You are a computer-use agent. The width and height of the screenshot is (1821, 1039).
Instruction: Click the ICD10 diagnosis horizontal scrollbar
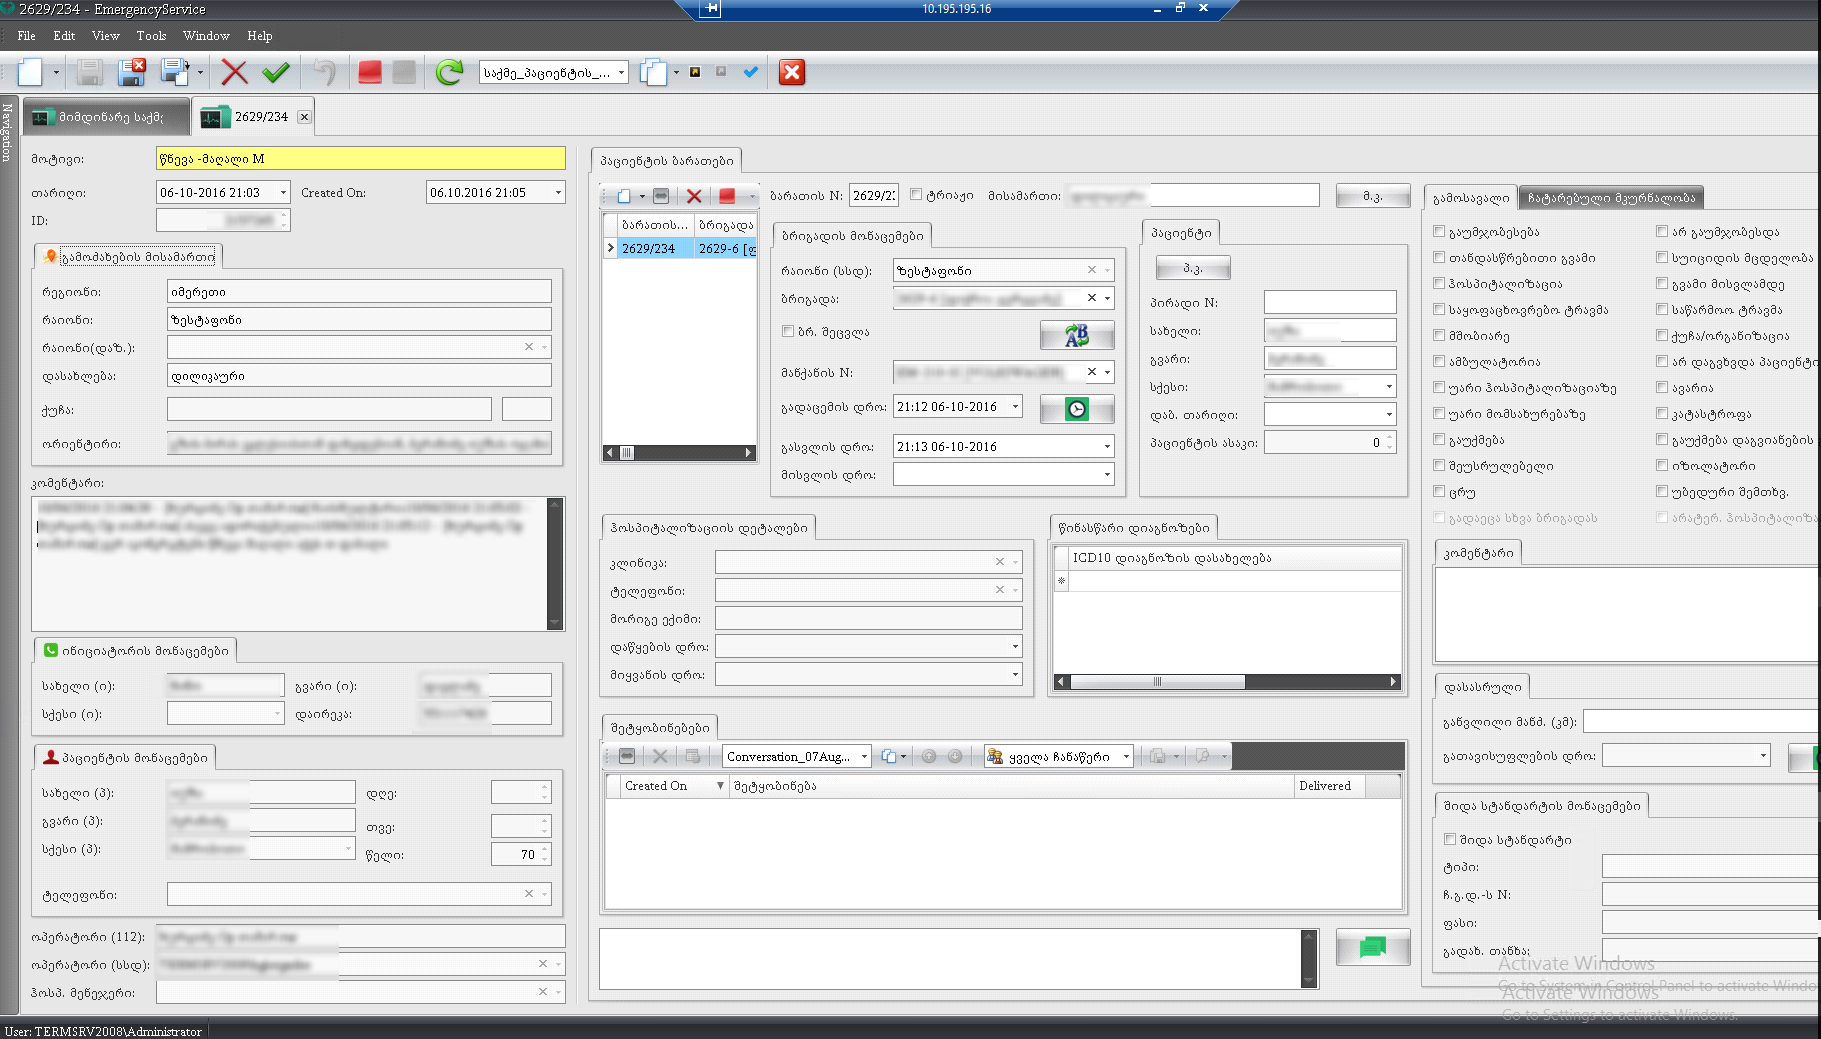pyautogui.click(x=1227, y=682)
